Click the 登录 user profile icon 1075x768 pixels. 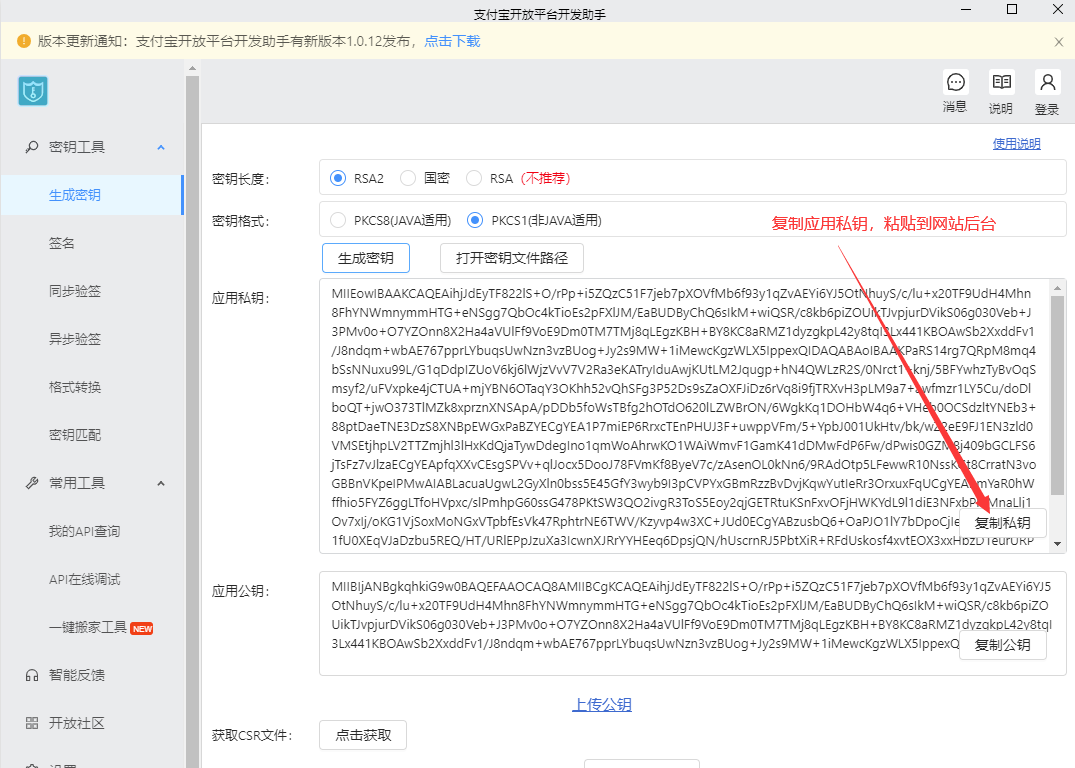[x=1047, y=83]
